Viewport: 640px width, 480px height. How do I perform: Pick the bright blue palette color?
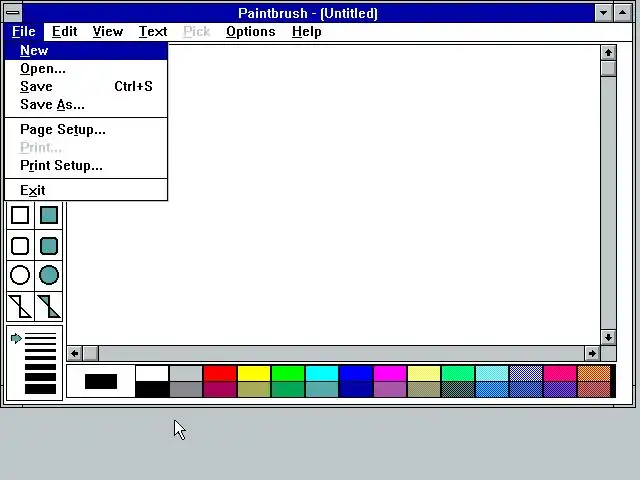pos(356,373)
